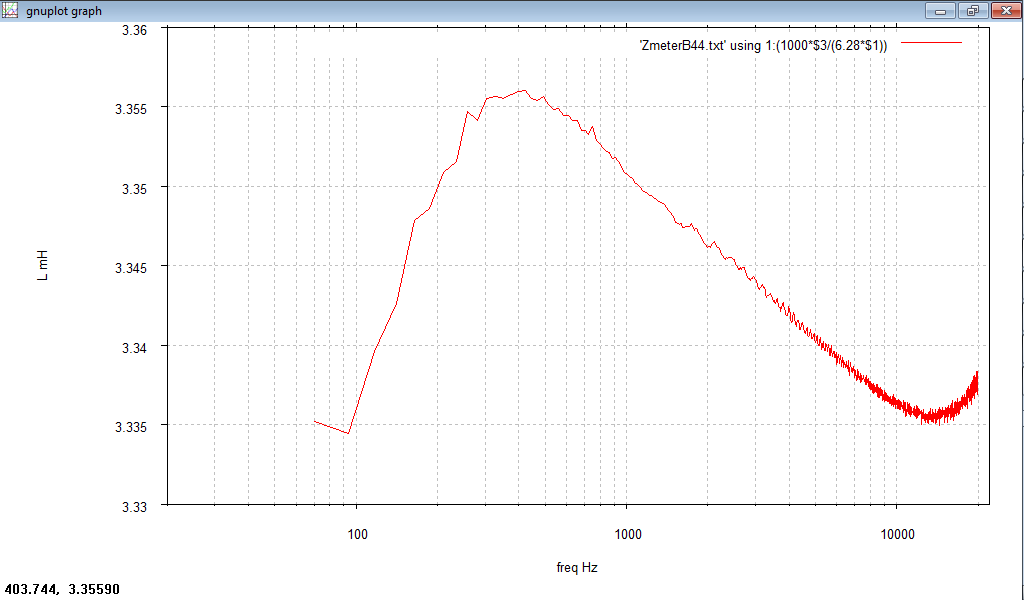The width and height of the screenshot is (1024, 600).
Task: Click the 3.34 y-axis tick label
Action: pyautogui.click(x=135, y=348)
